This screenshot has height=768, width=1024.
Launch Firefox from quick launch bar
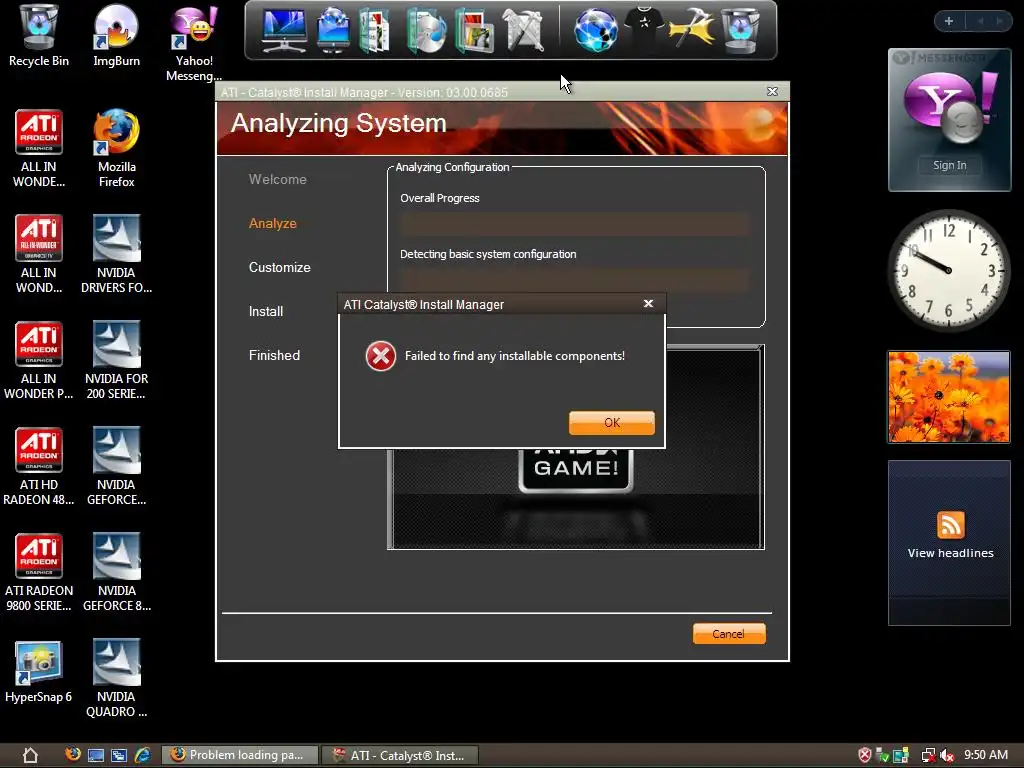tap(72, 755)
